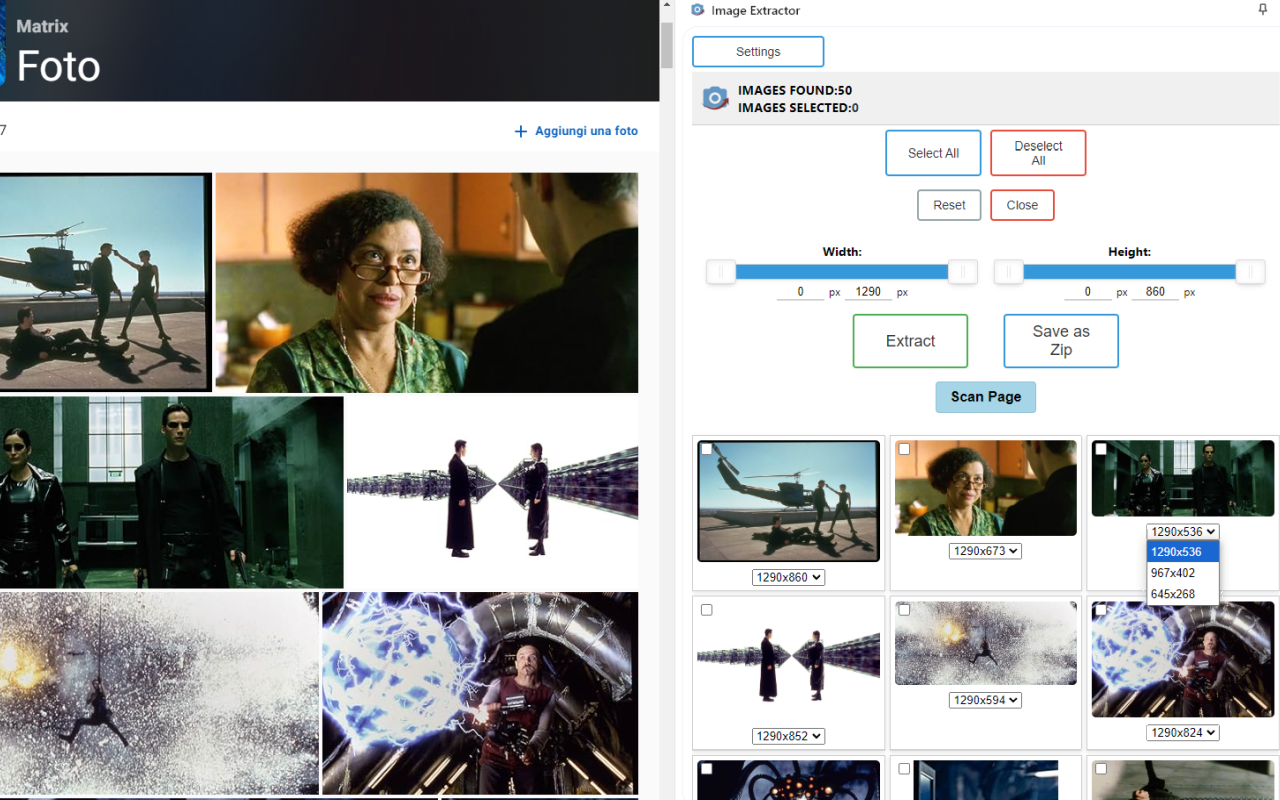This screenshot has height=800, width=1280.
Task: Open the helicopter rooftop photo on the Foto page
Action: pos(105,283)
